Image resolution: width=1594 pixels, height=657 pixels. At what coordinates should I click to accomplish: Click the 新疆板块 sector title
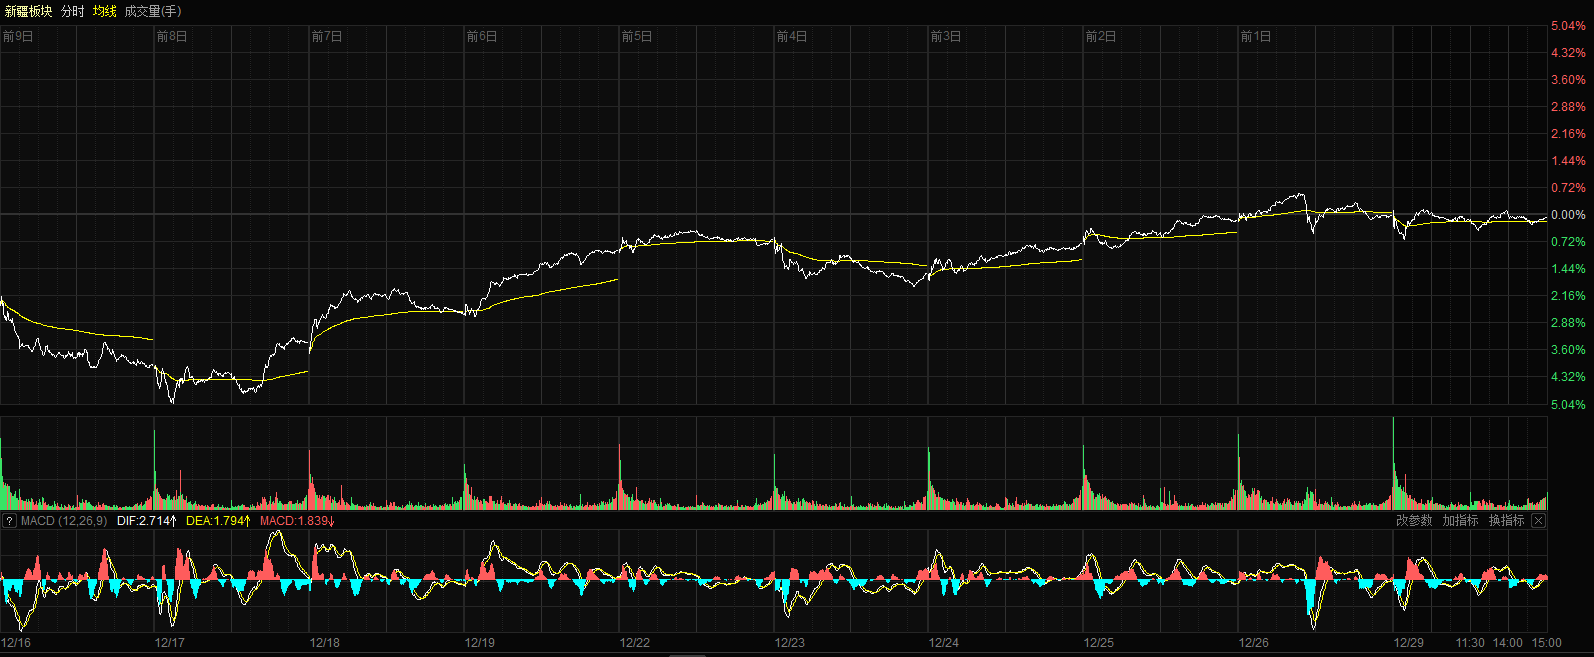28,11
